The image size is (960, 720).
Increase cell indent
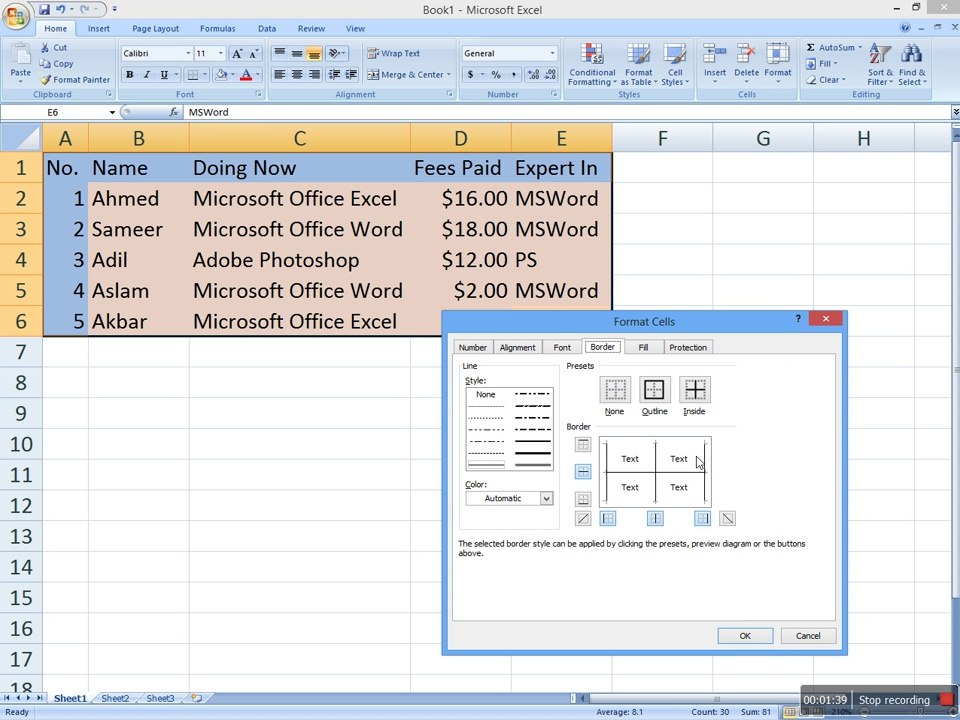(351, 75)
